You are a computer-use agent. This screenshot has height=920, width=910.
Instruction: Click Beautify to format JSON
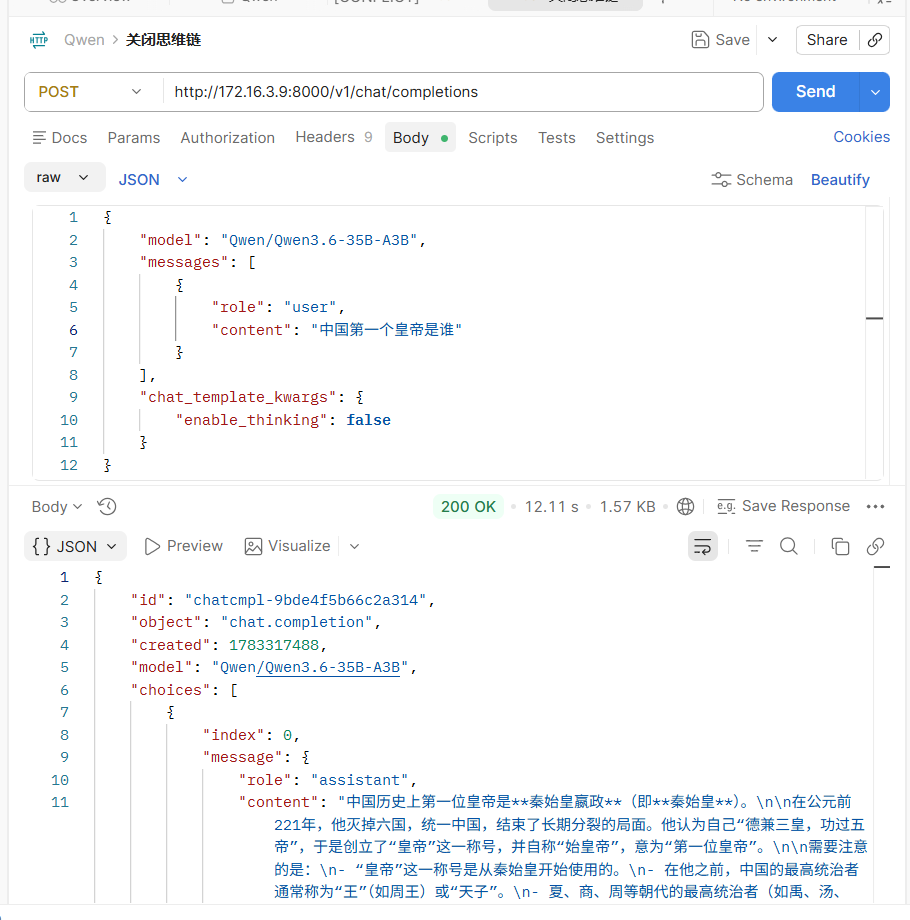tap(840, 180)
